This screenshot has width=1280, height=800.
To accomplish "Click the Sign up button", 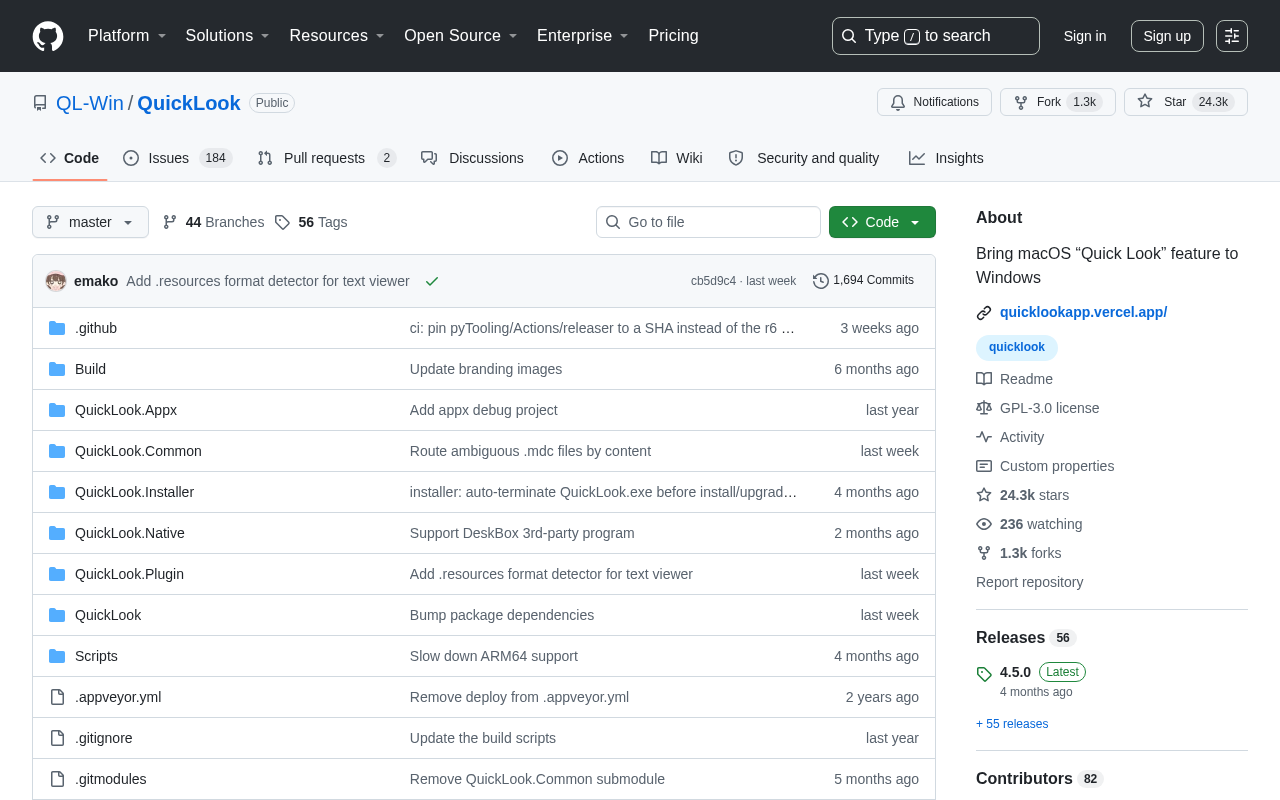I will pyautogui.click(x=1167, y=36).
